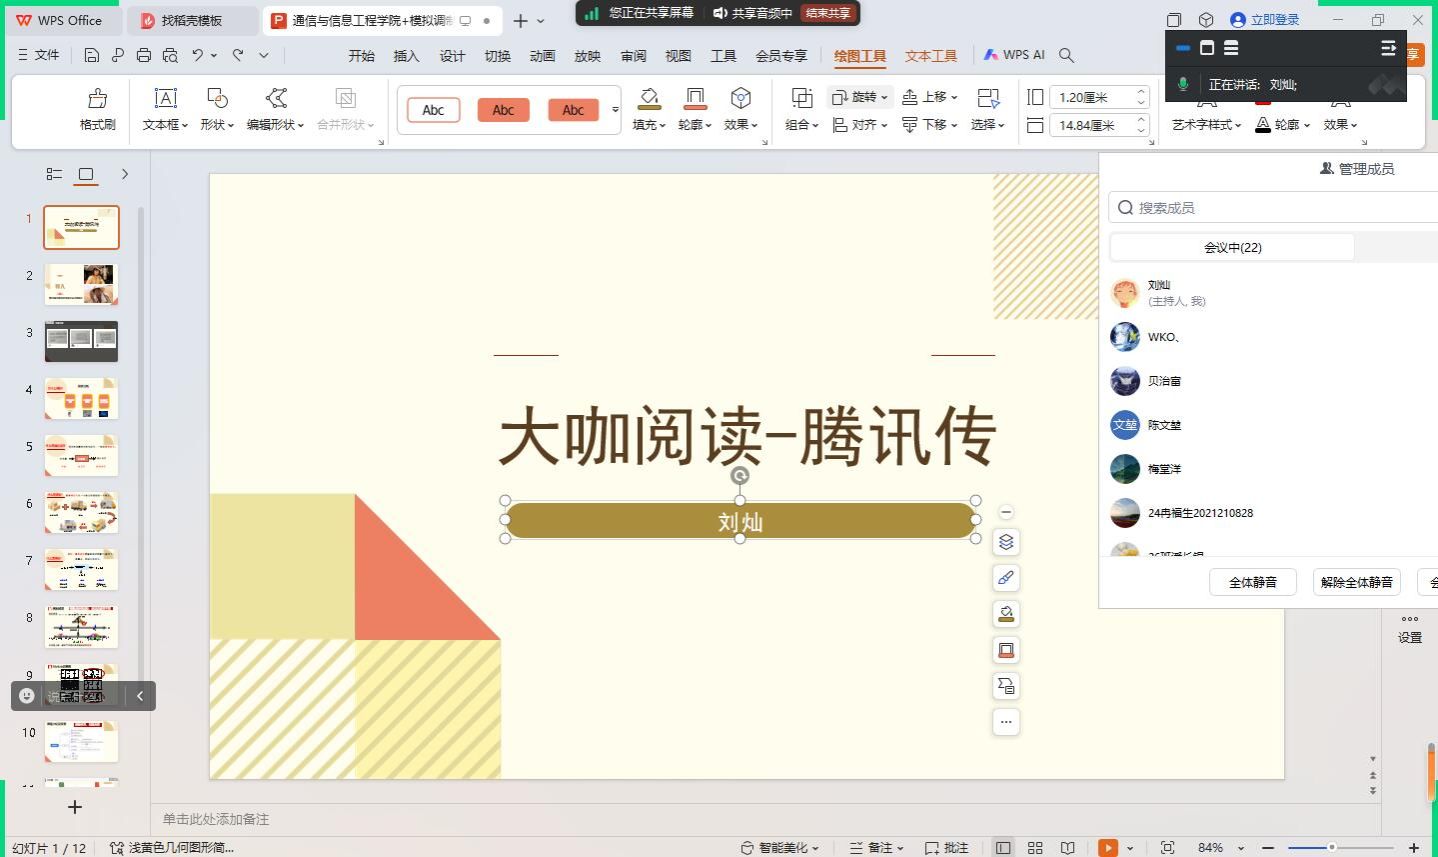Click the Edit Shape (编辑形状) icon
The height and width of the screenshot is (857, 1438).
point(275,99)
